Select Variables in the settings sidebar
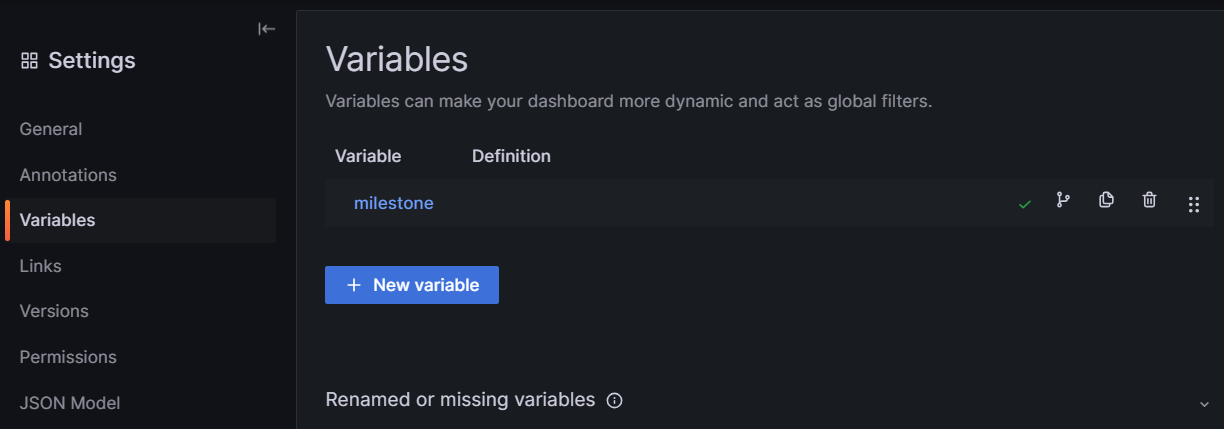Viewport: 1224px width, 429px height. [58, 220]
